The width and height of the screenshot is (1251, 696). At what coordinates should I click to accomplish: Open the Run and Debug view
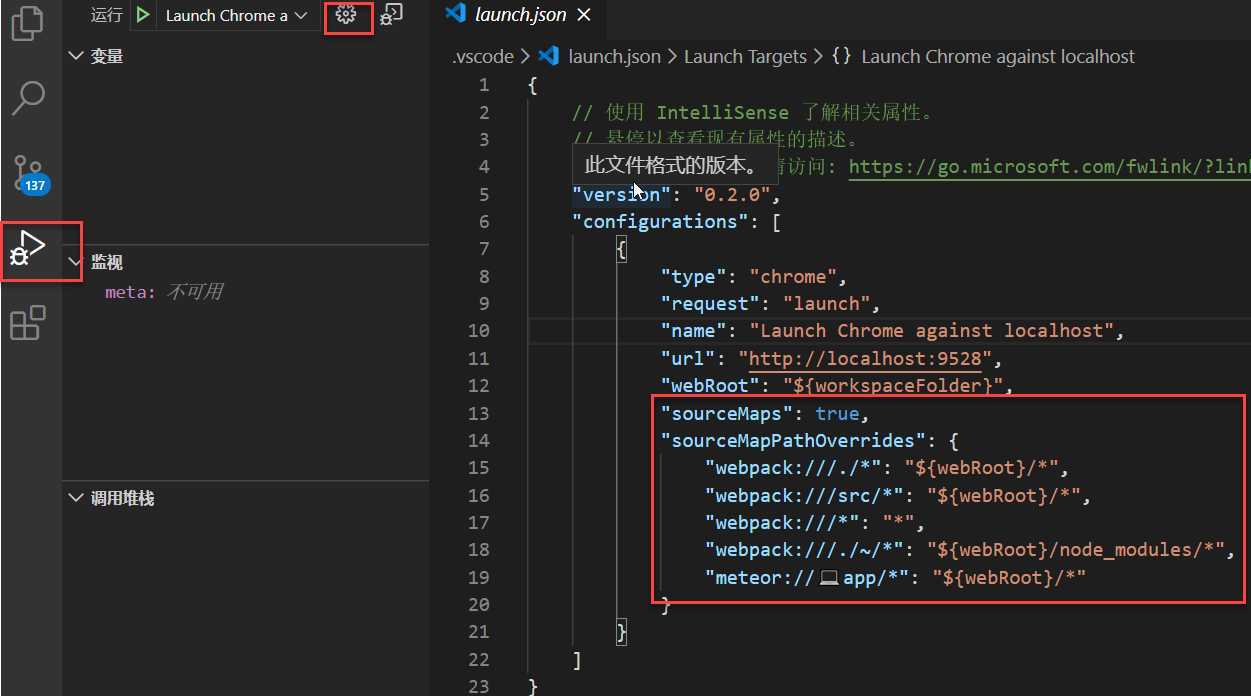[x=28, y=248]
